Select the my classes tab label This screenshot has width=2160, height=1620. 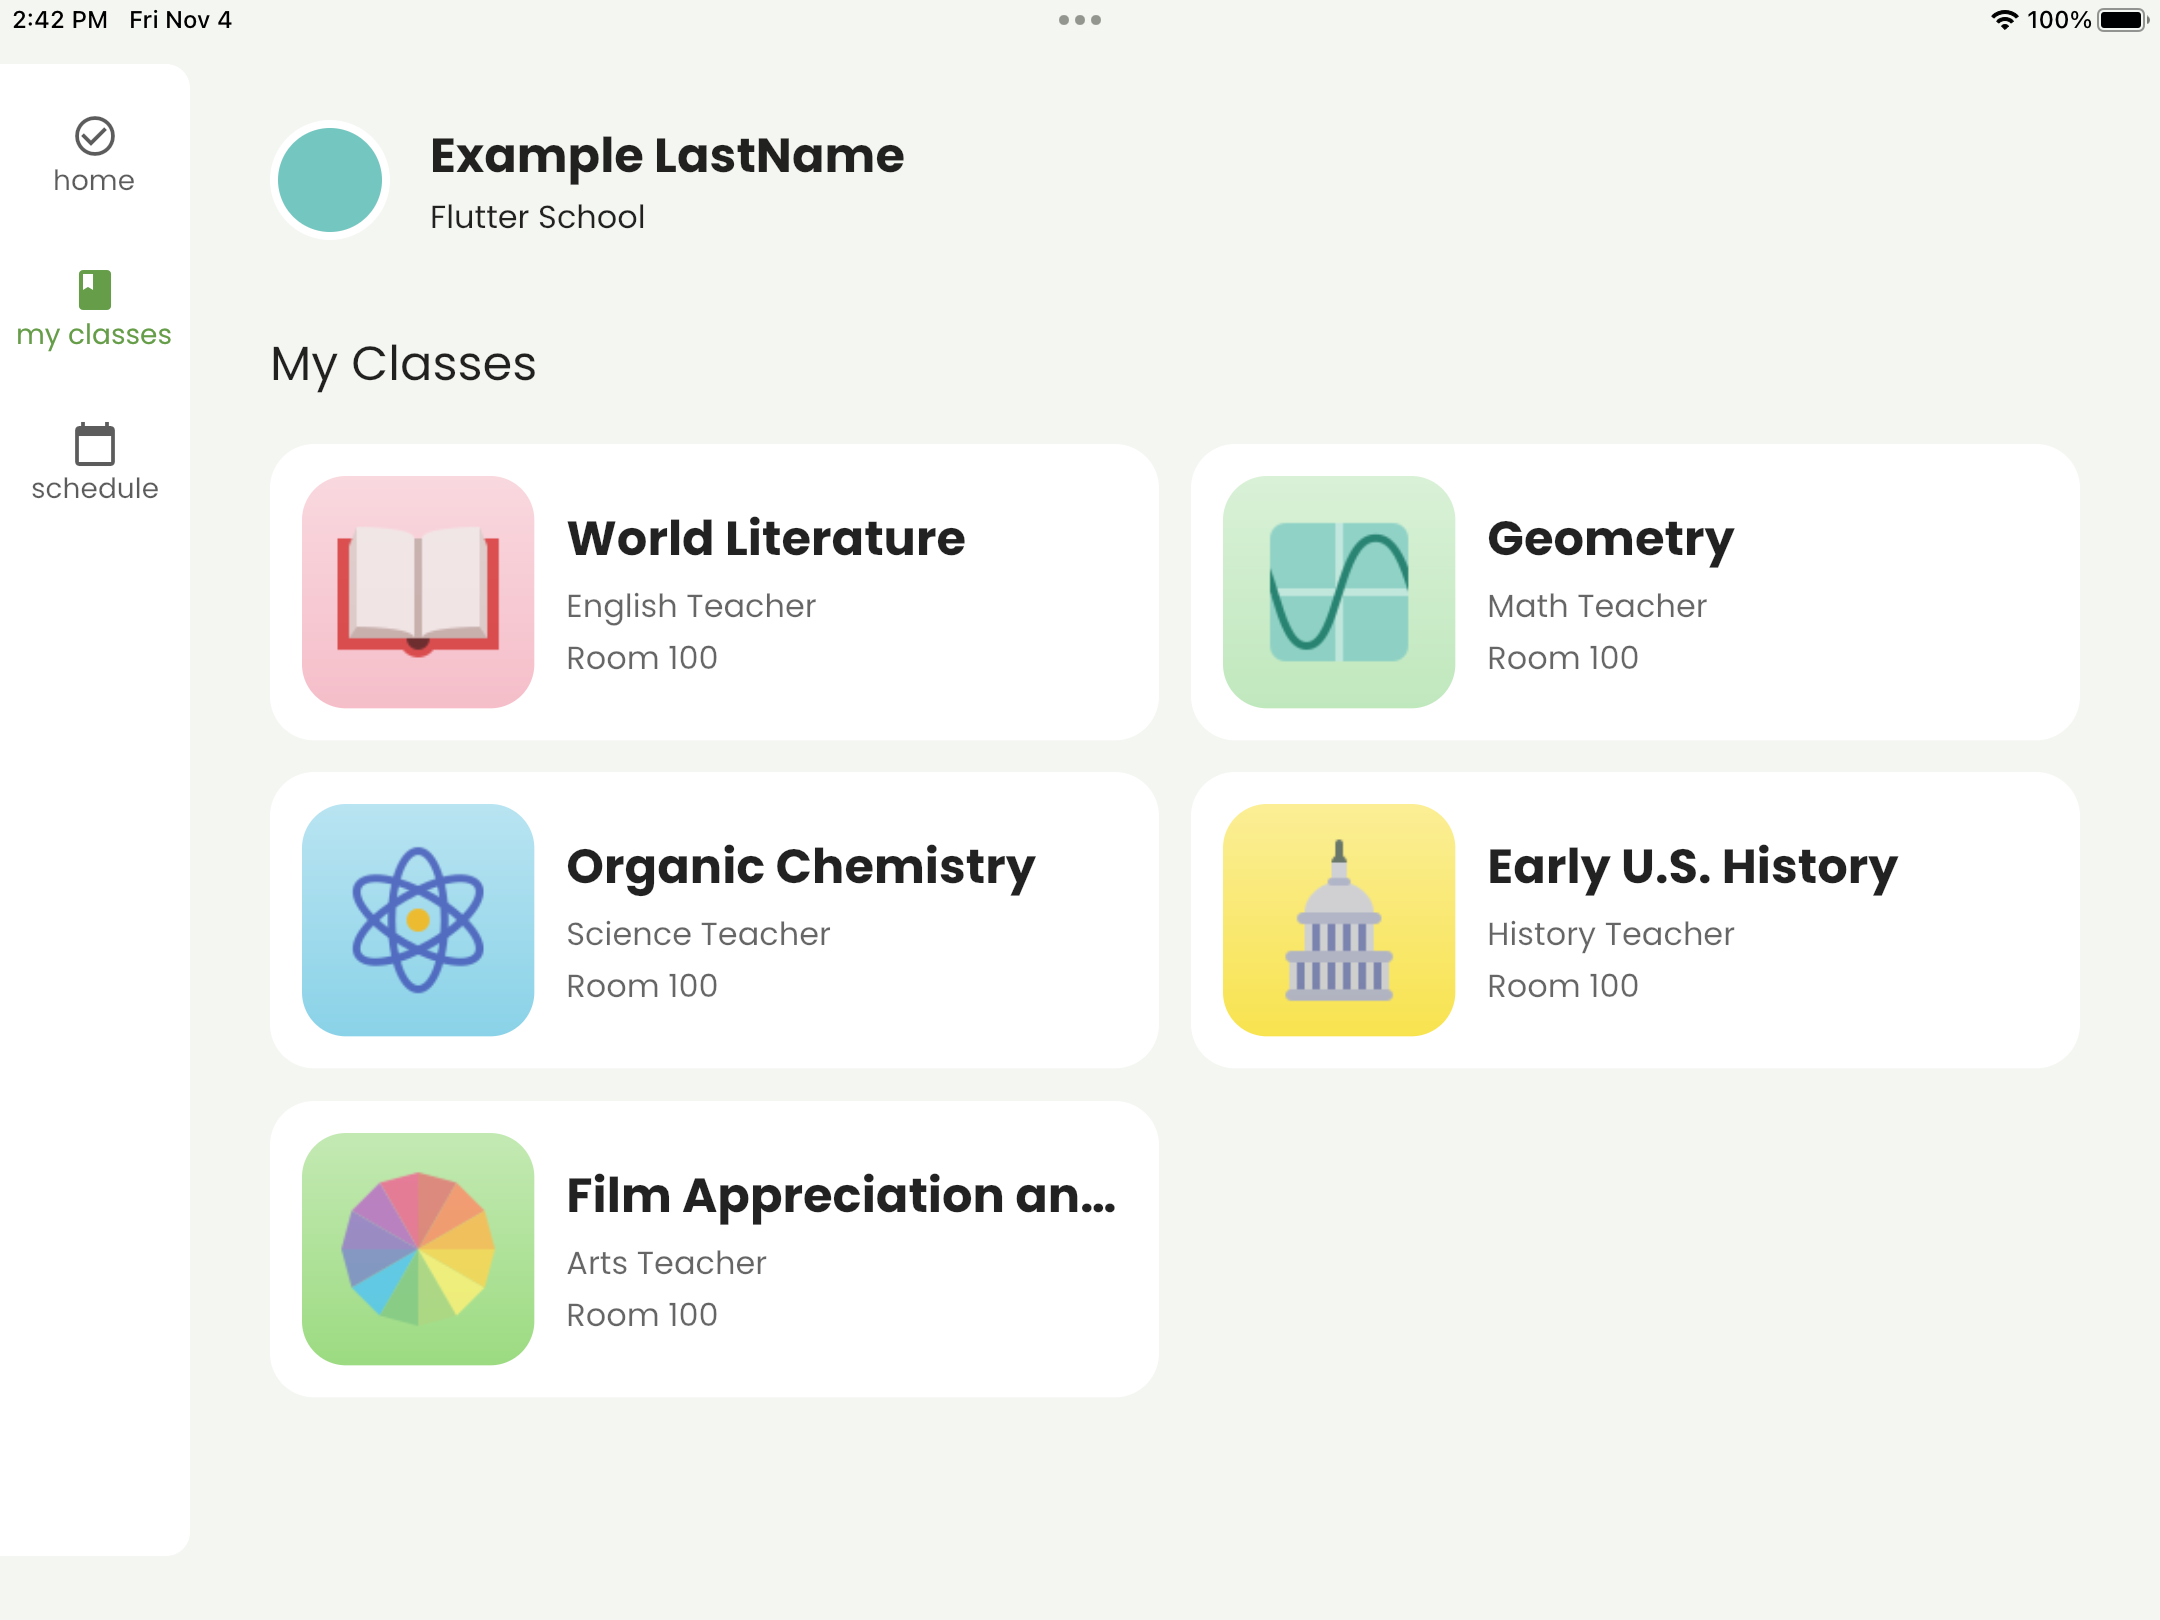[x=94, y=335]
